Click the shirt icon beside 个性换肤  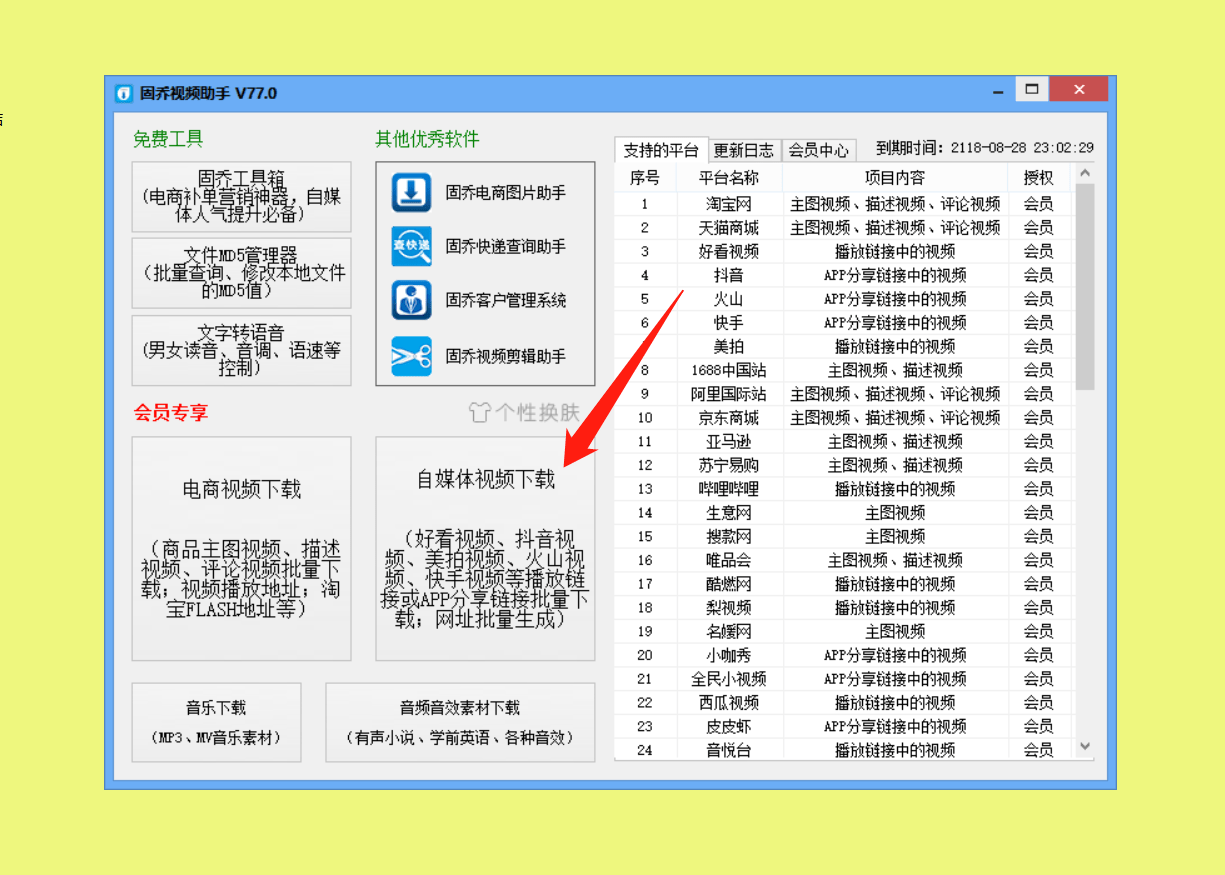[480, 412]
